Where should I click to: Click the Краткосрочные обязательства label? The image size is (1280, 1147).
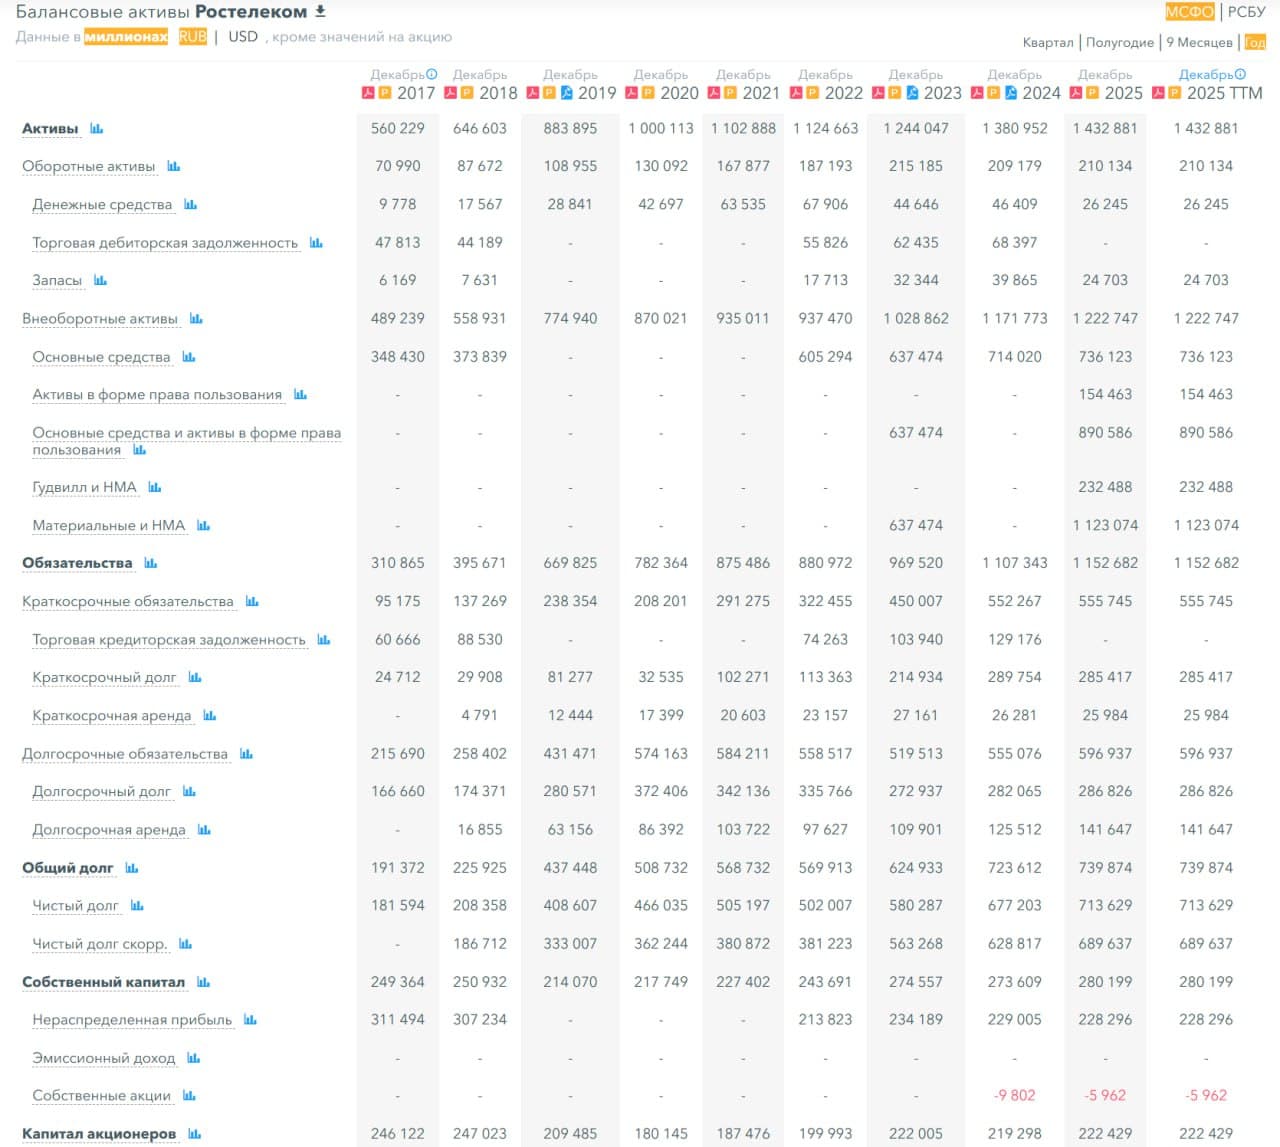(128, 602)
